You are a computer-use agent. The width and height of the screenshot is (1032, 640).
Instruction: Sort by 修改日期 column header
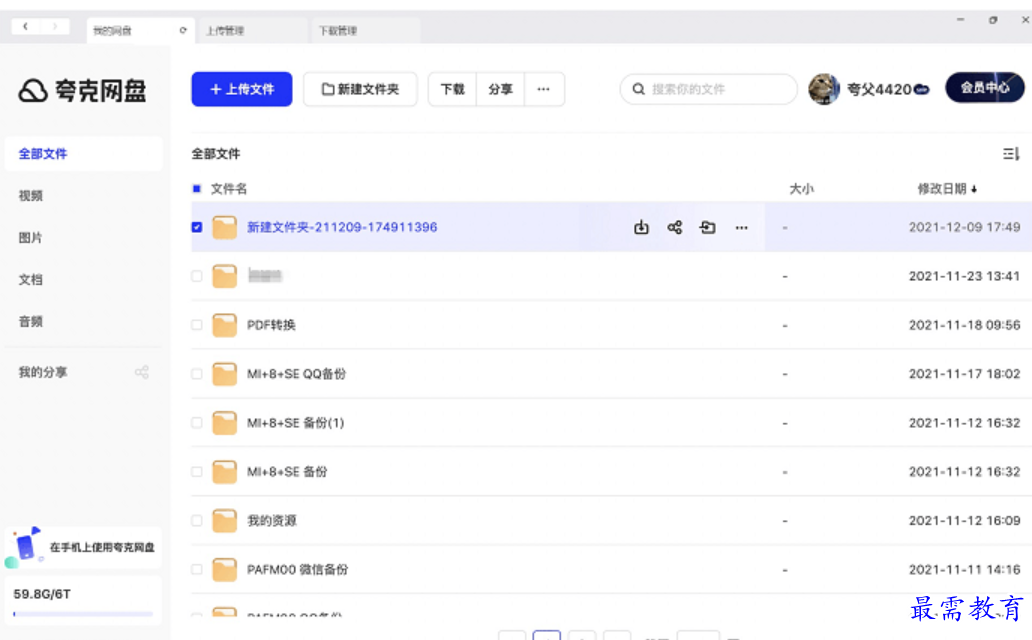(947, 189)
